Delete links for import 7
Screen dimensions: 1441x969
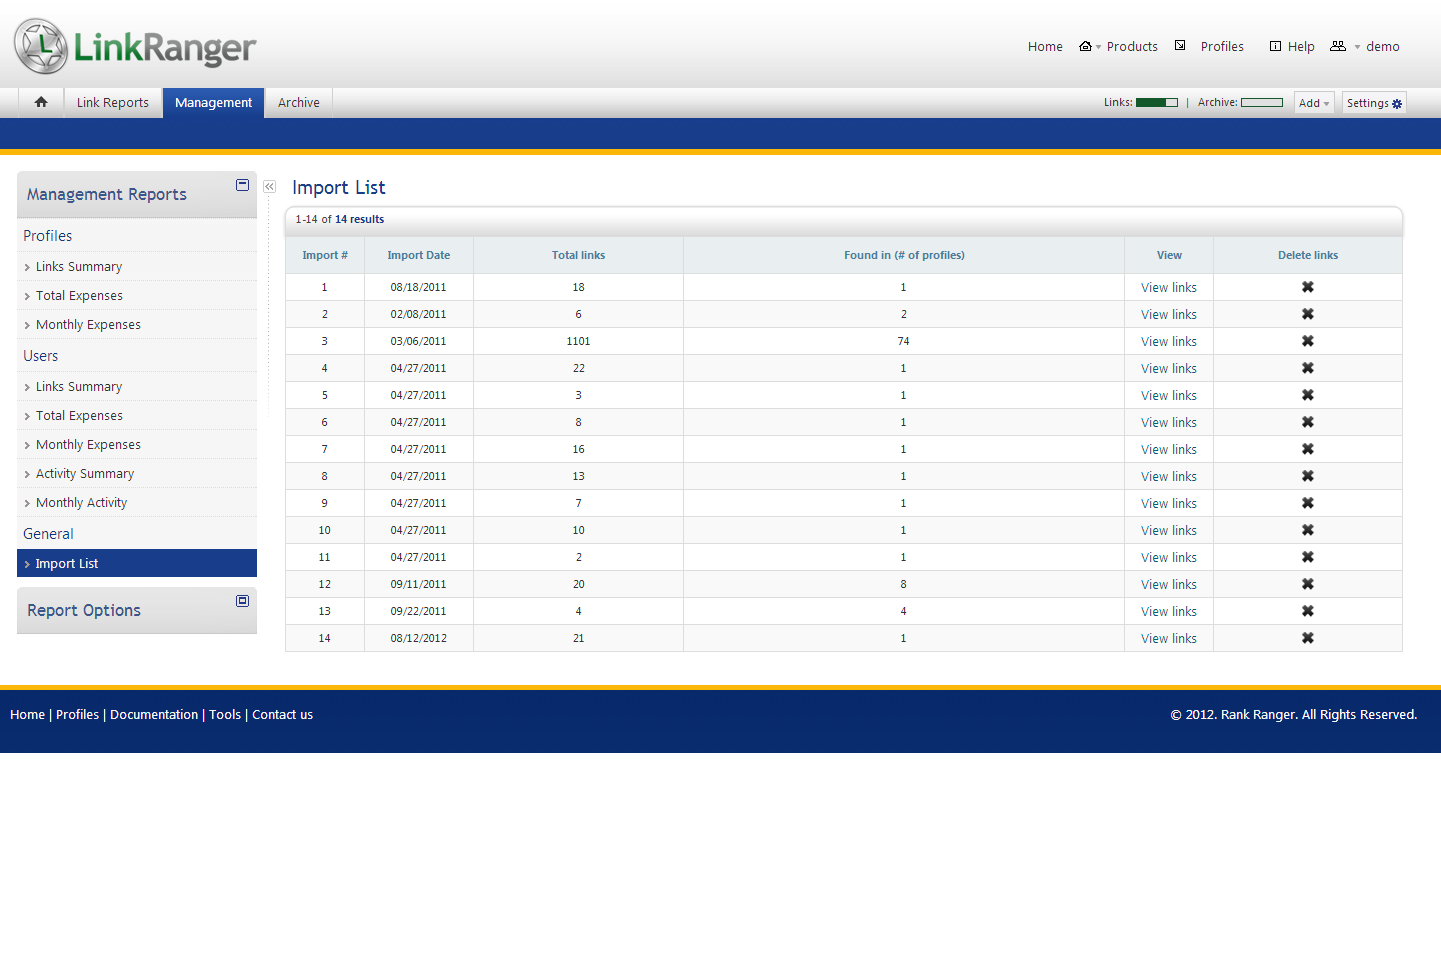tap(1307, 449)
